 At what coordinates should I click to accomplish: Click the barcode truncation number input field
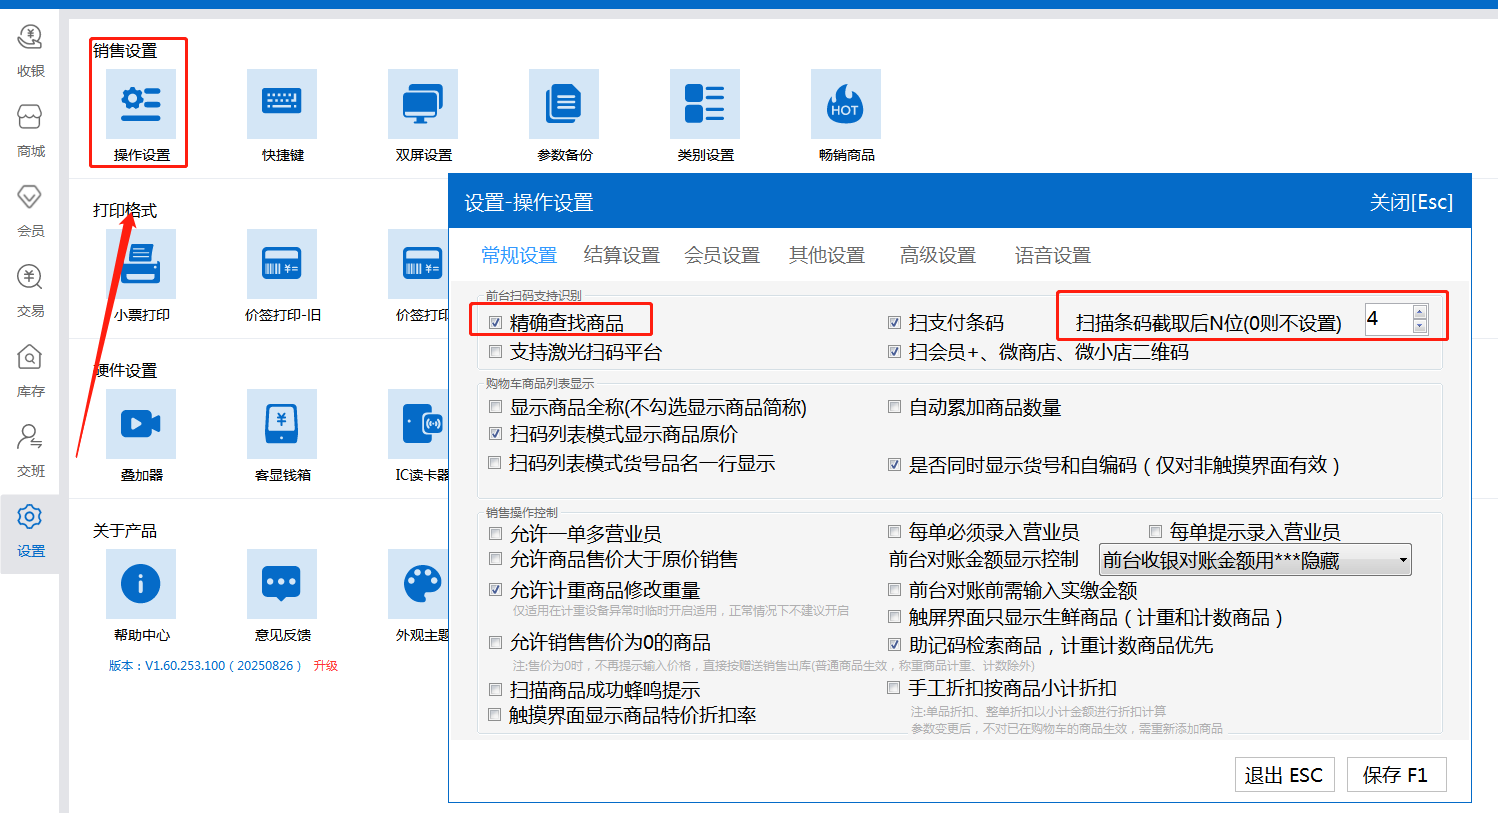[x=1388, y=319]
